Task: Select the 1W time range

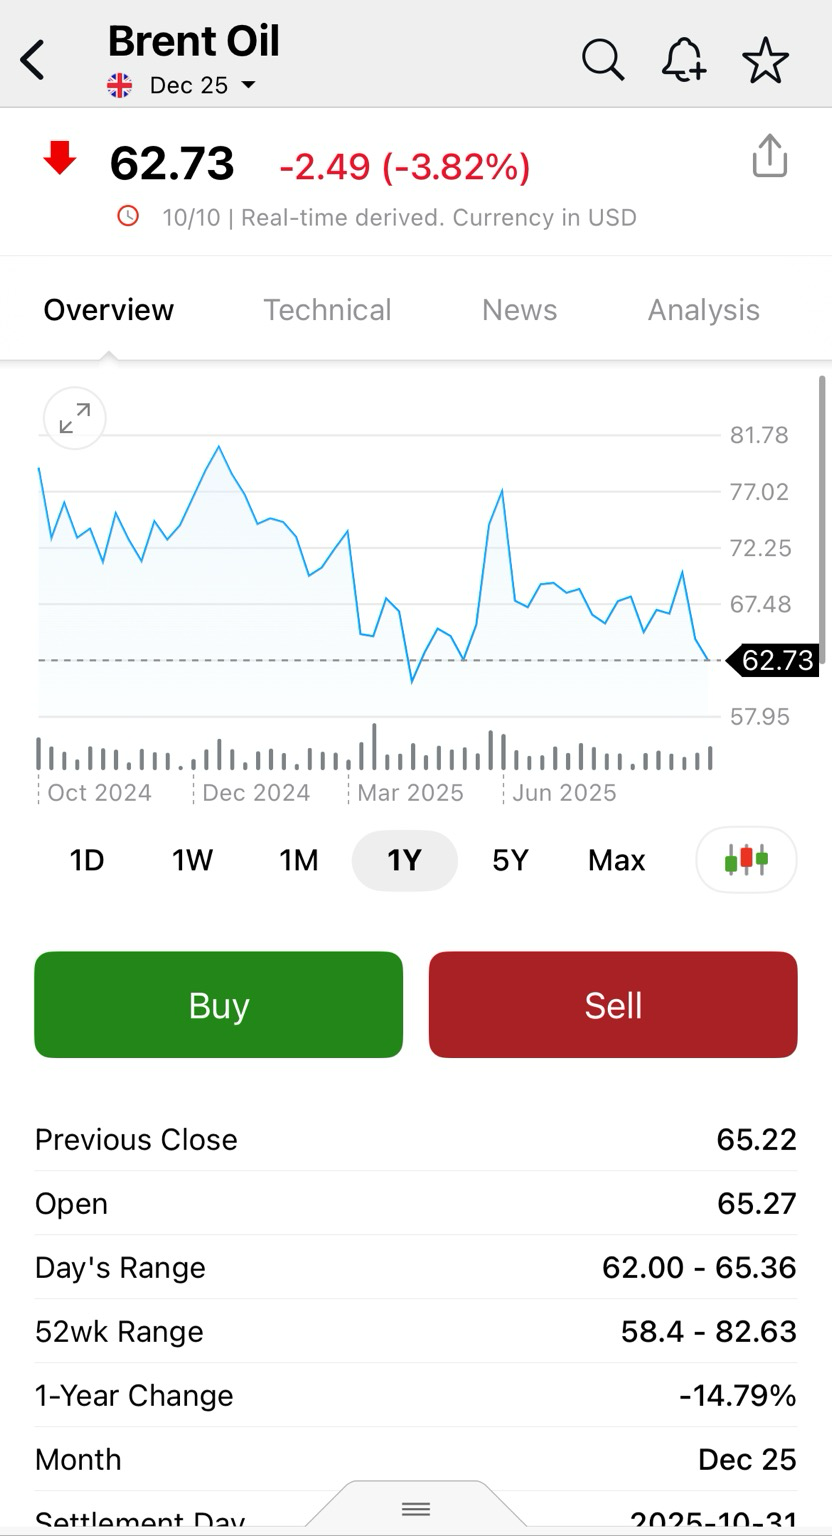Action: pos(192,860)
